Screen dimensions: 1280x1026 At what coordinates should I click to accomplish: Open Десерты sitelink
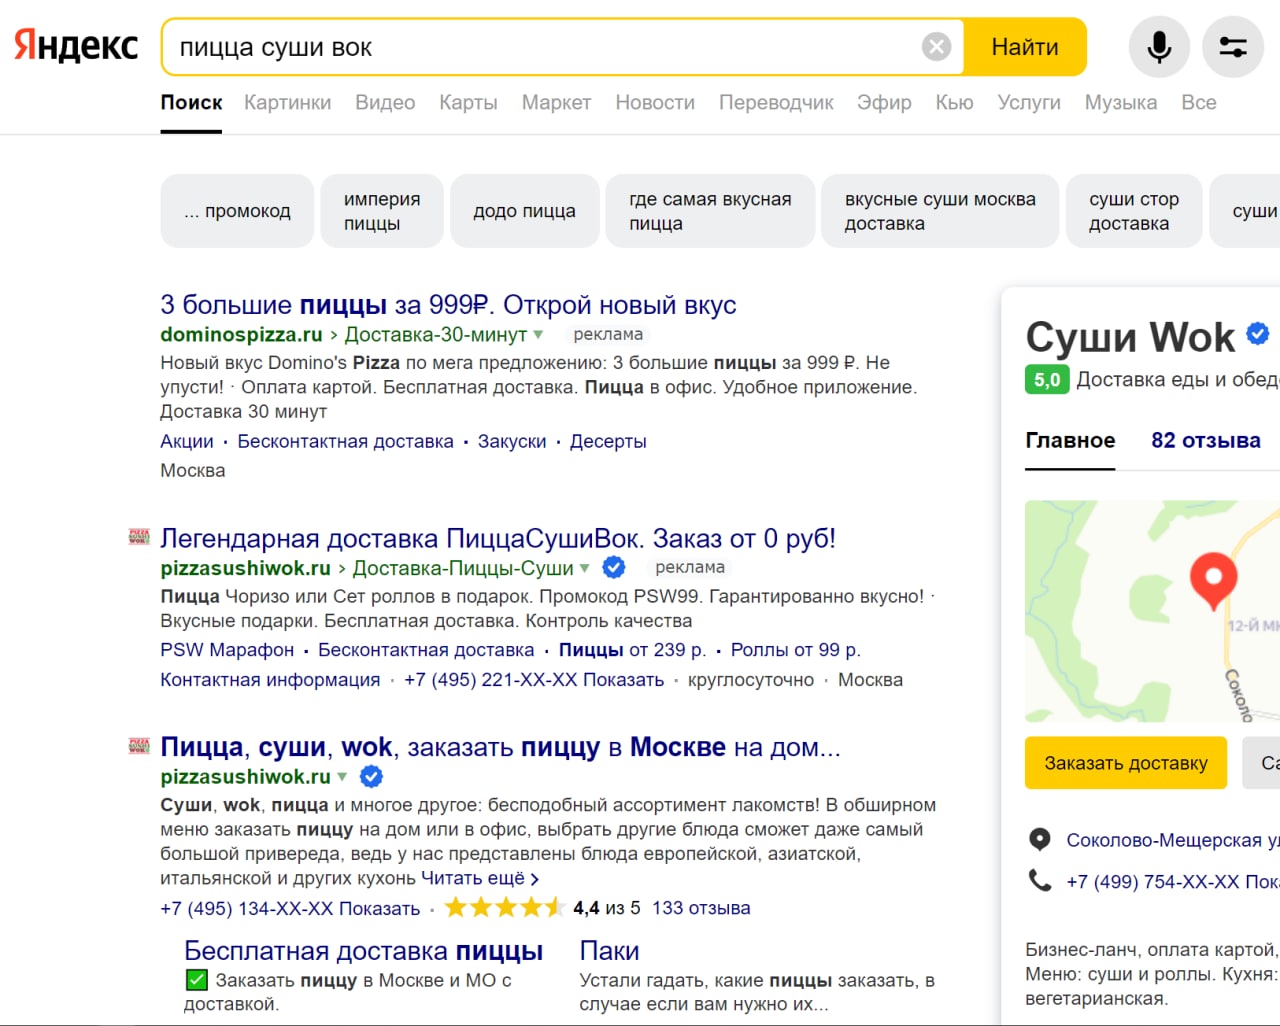(608, 441)
